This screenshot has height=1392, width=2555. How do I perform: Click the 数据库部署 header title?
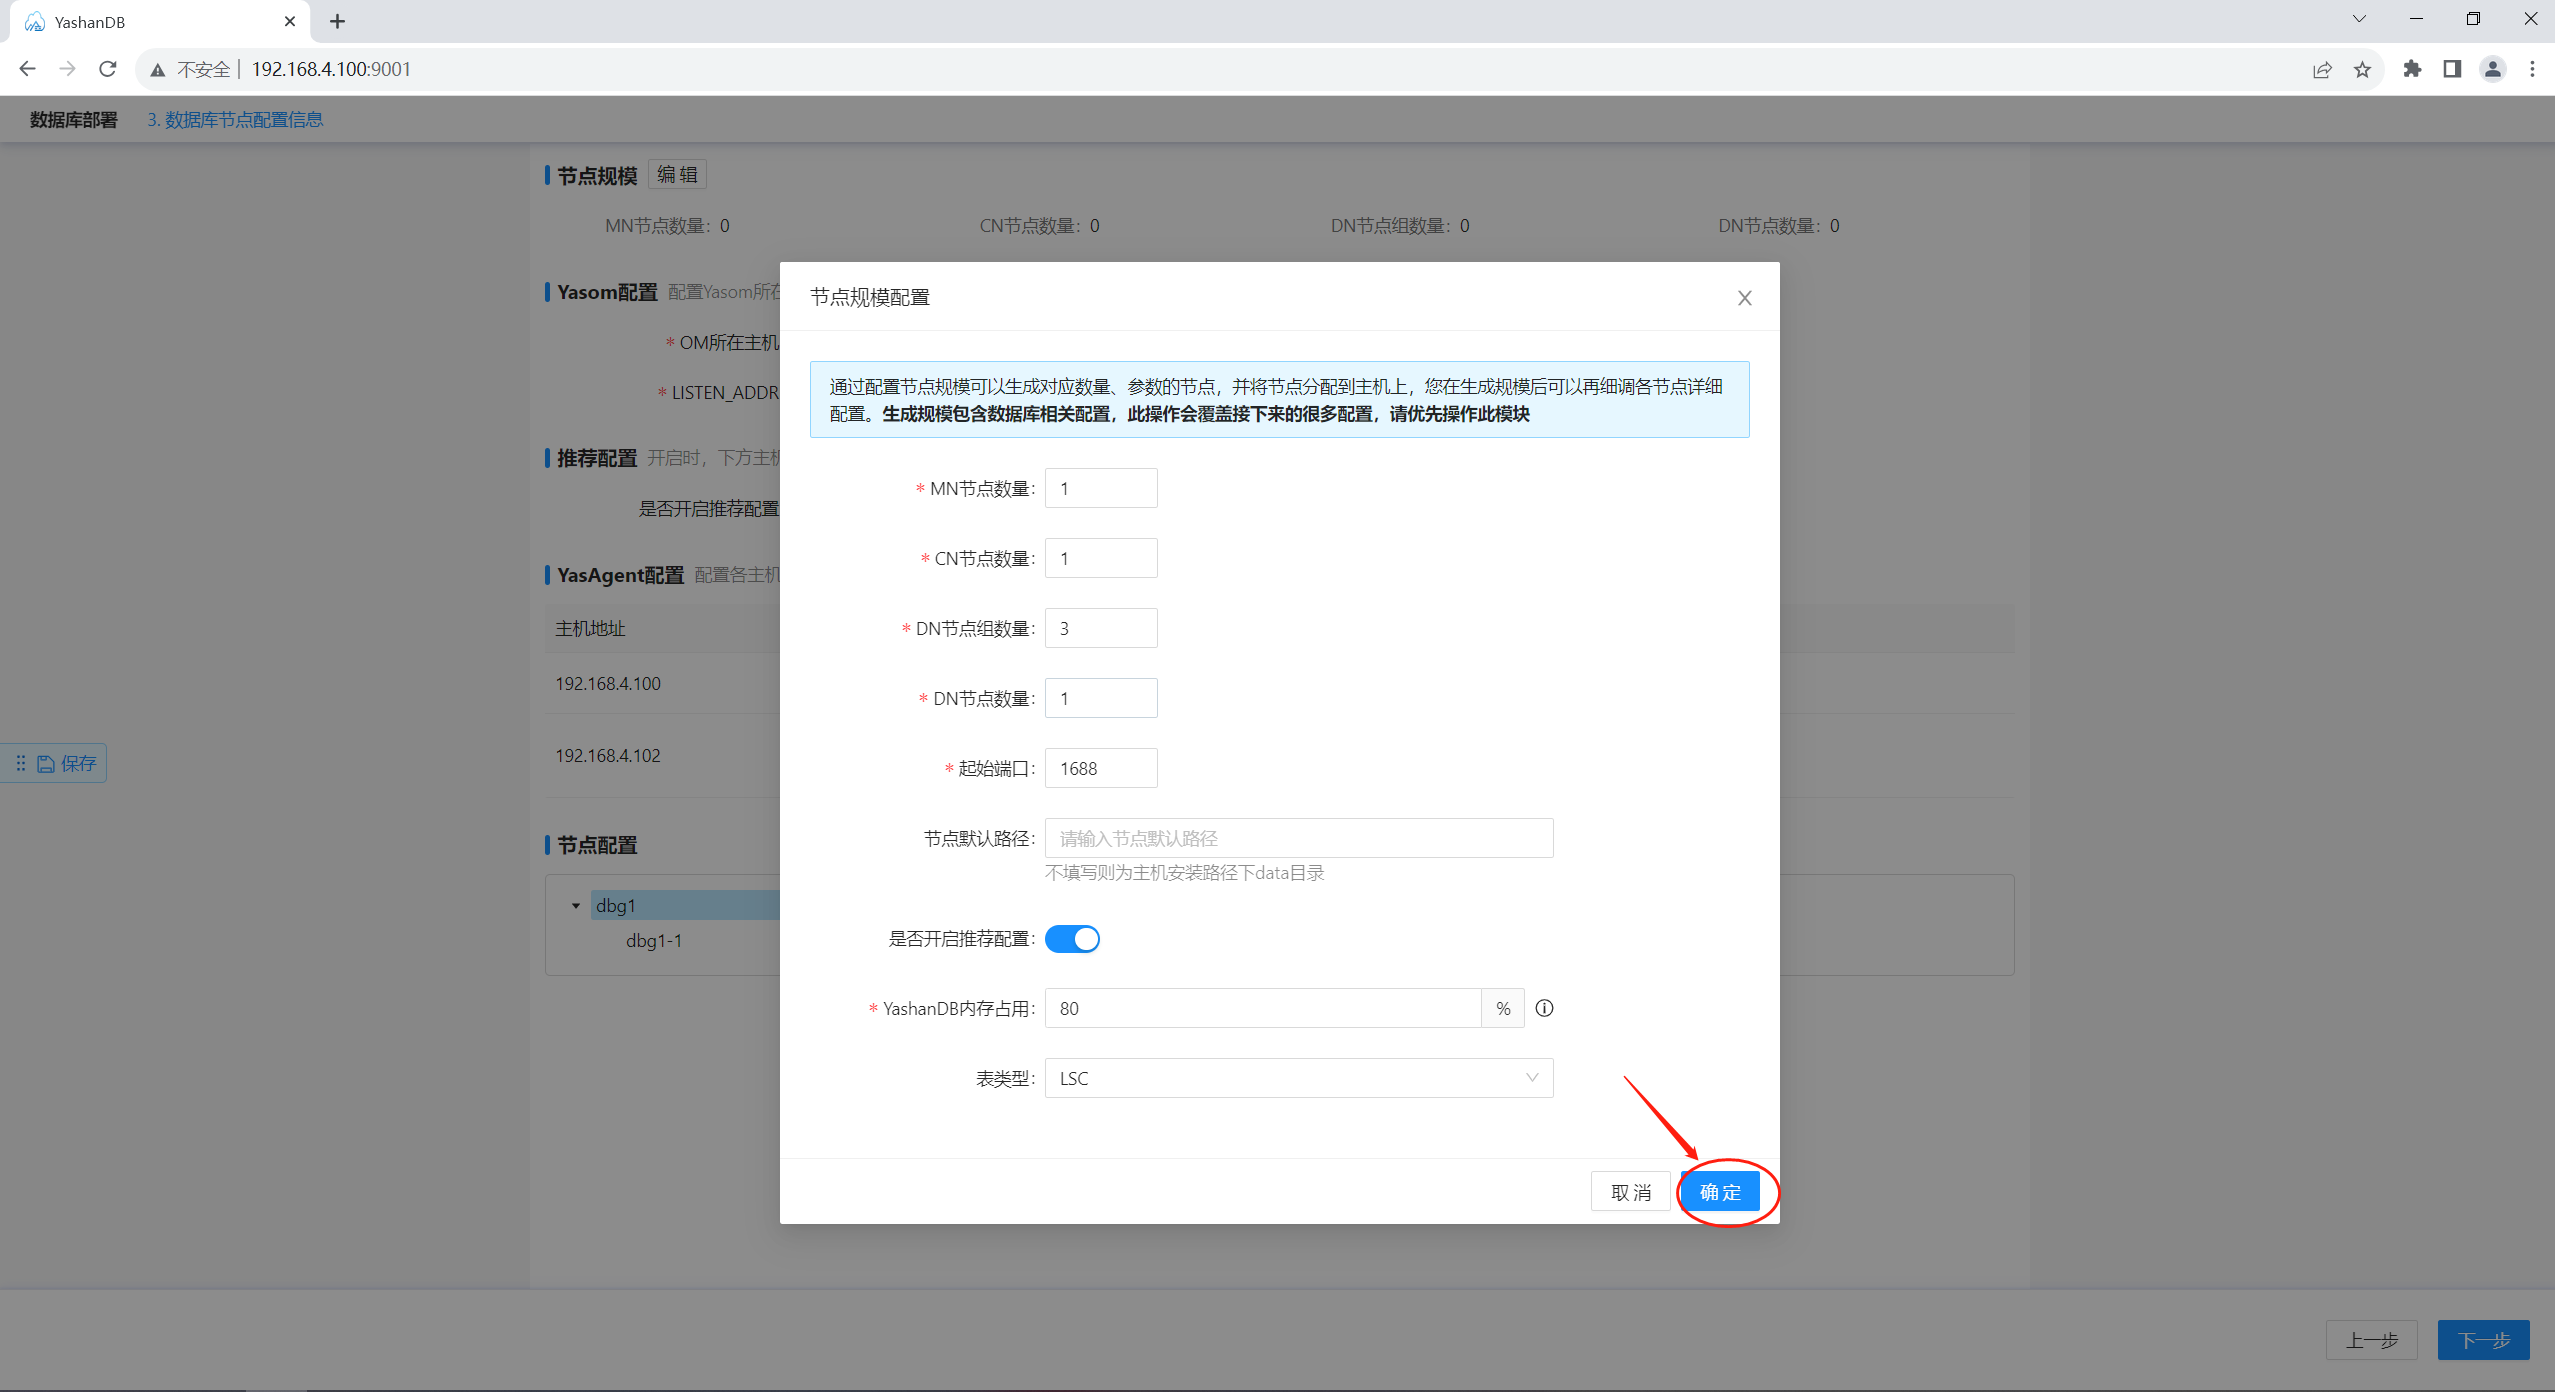(73, 120)
